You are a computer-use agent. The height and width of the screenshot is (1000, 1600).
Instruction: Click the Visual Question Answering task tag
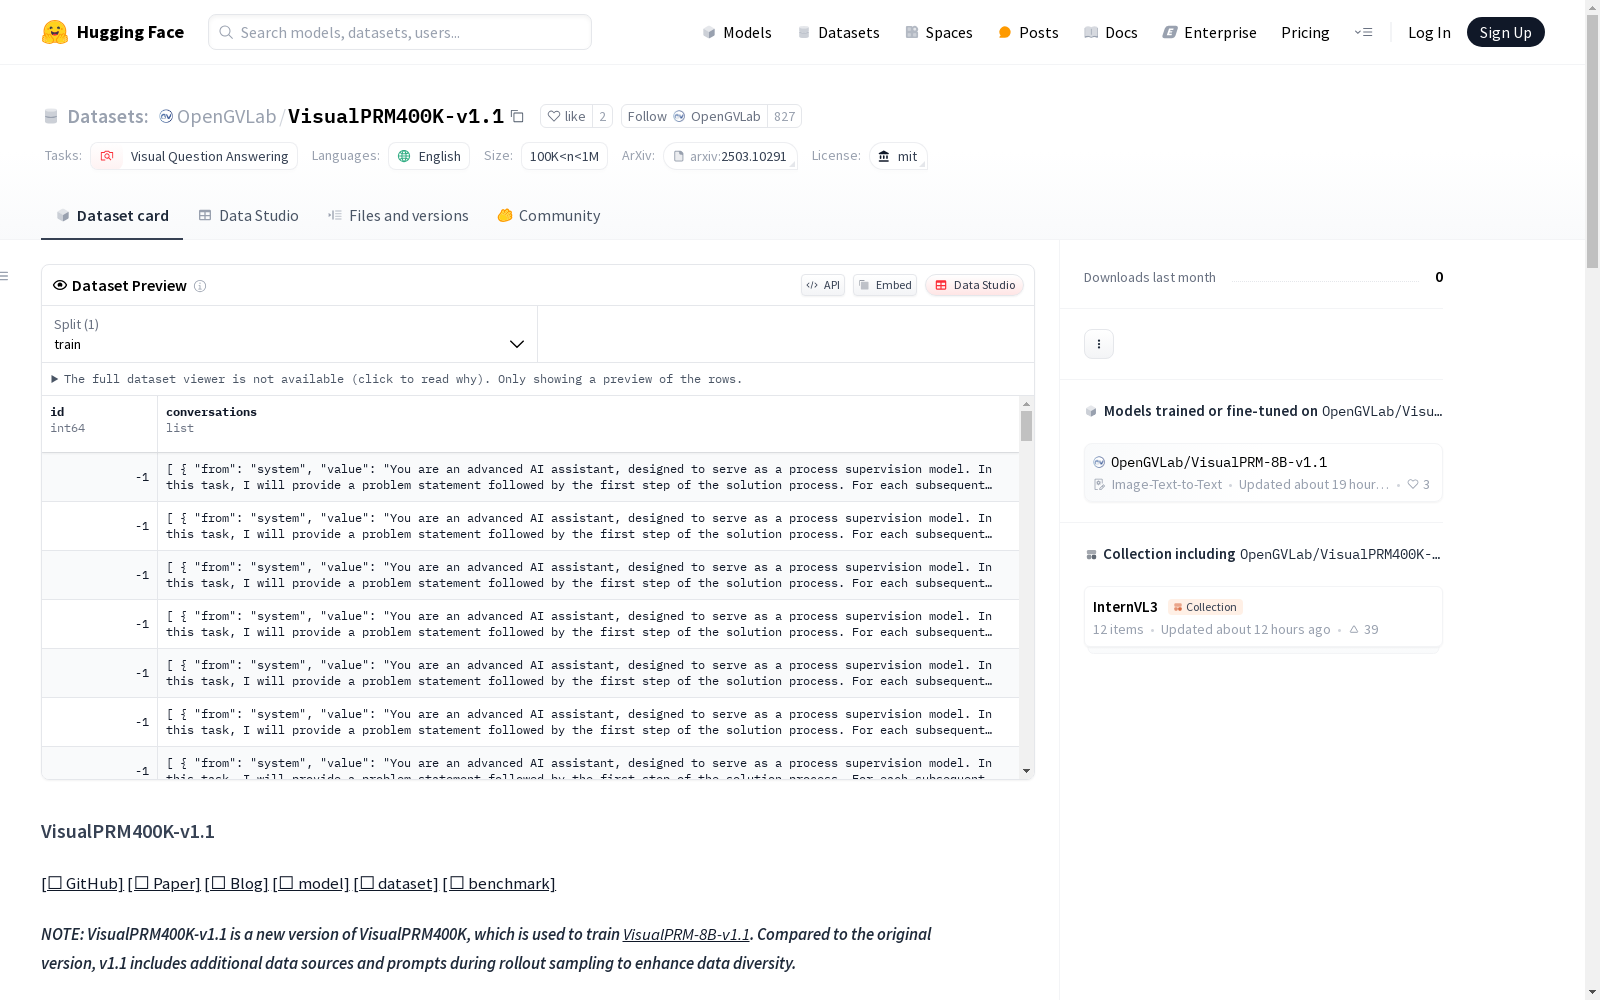click(x=194, y=156)
